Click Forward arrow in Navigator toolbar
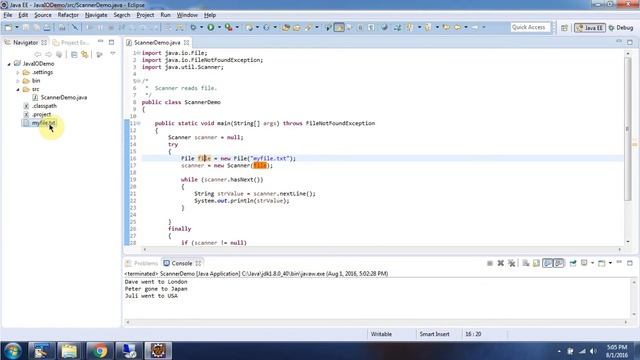This screenshot has width=640, height=360. (x=49, y=54)
